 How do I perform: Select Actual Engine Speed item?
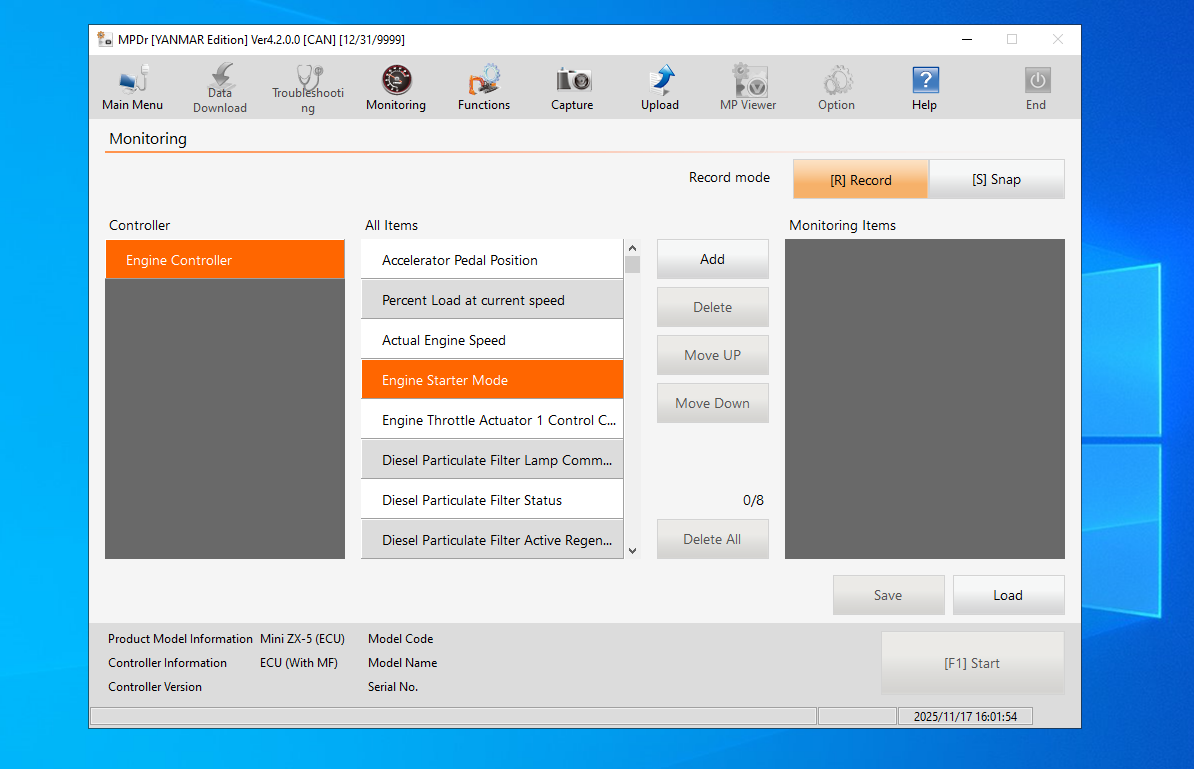[492, 340]
